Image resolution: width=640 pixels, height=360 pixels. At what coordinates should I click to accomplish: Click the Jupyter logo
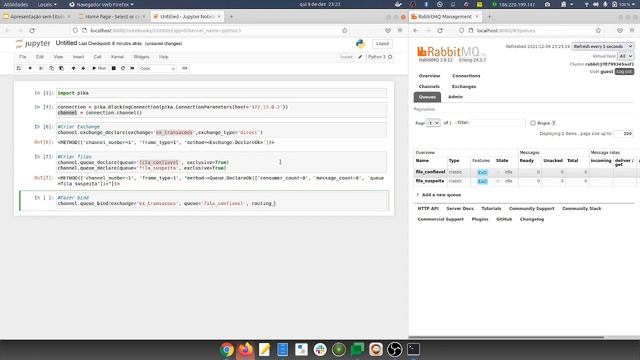pyautogui.click(x=33, y=43)
